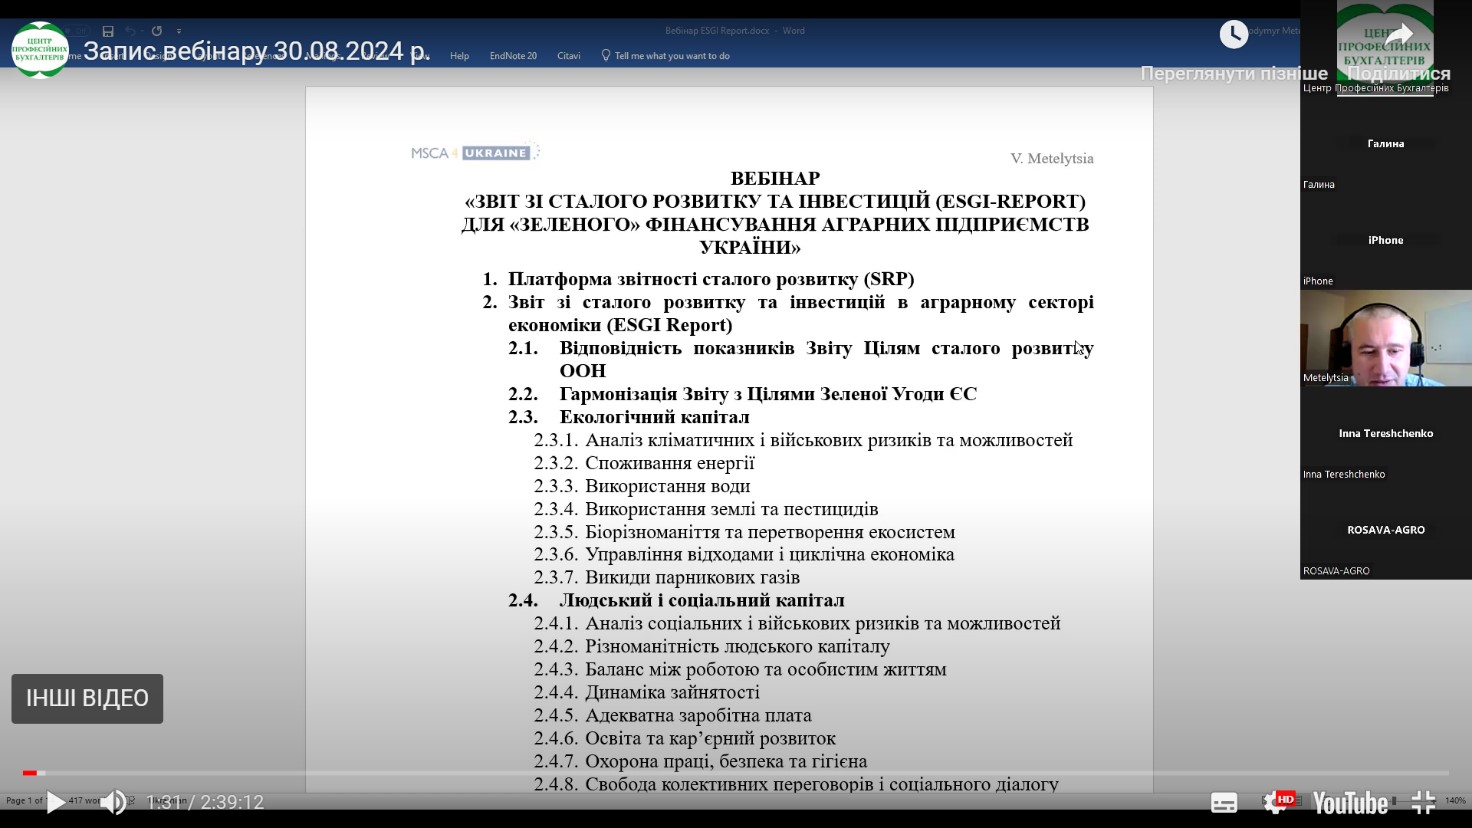Click '2.3.5. Біорізноманіття та перетворення екосистем'

744,532
